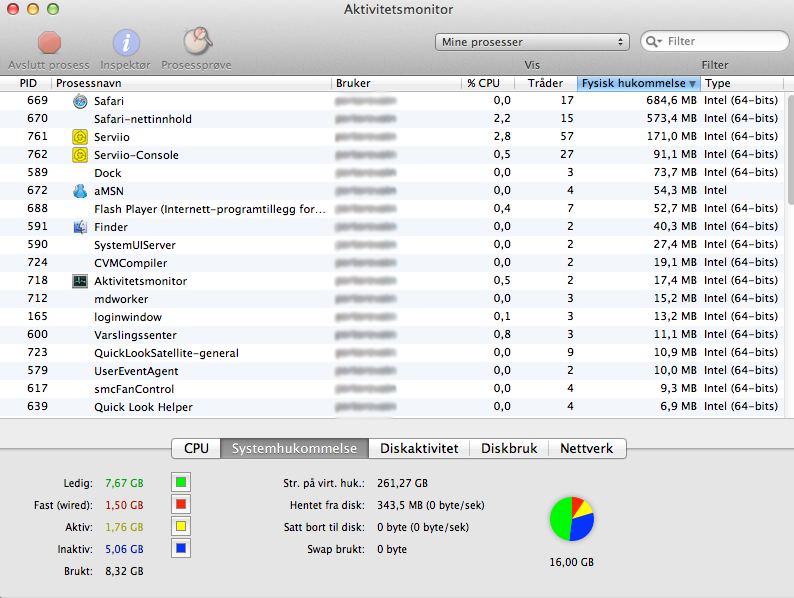This screenshot has height=598, width=794.
Task: Click the 7,67 GB Ledig value
Action: tap(124, 483)
